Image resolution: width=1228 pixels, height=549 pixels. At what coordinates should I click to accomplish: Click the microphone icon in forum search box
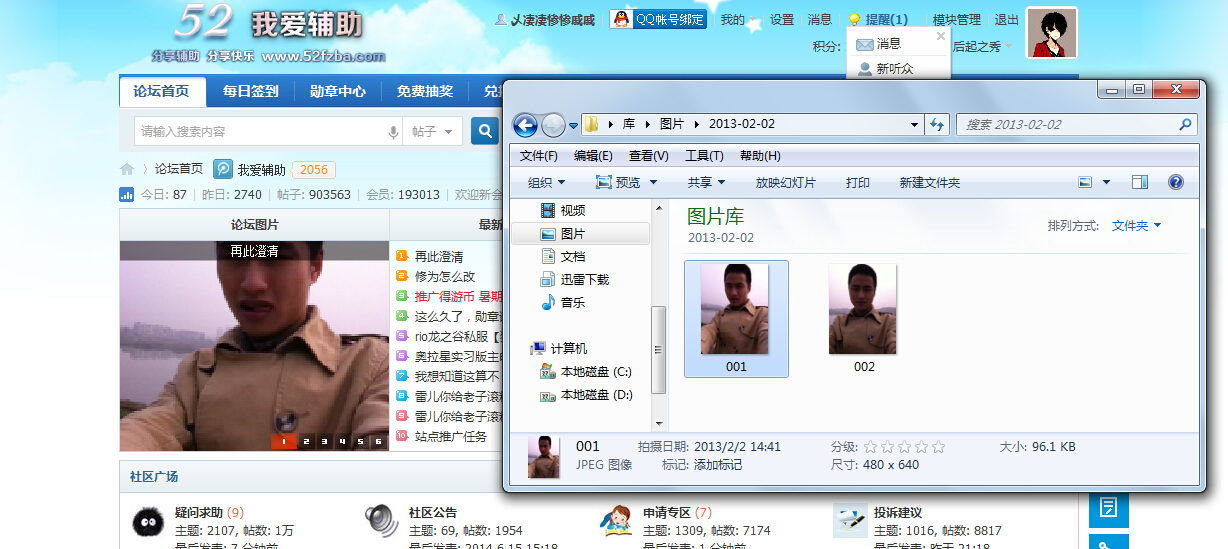[392, 132]
